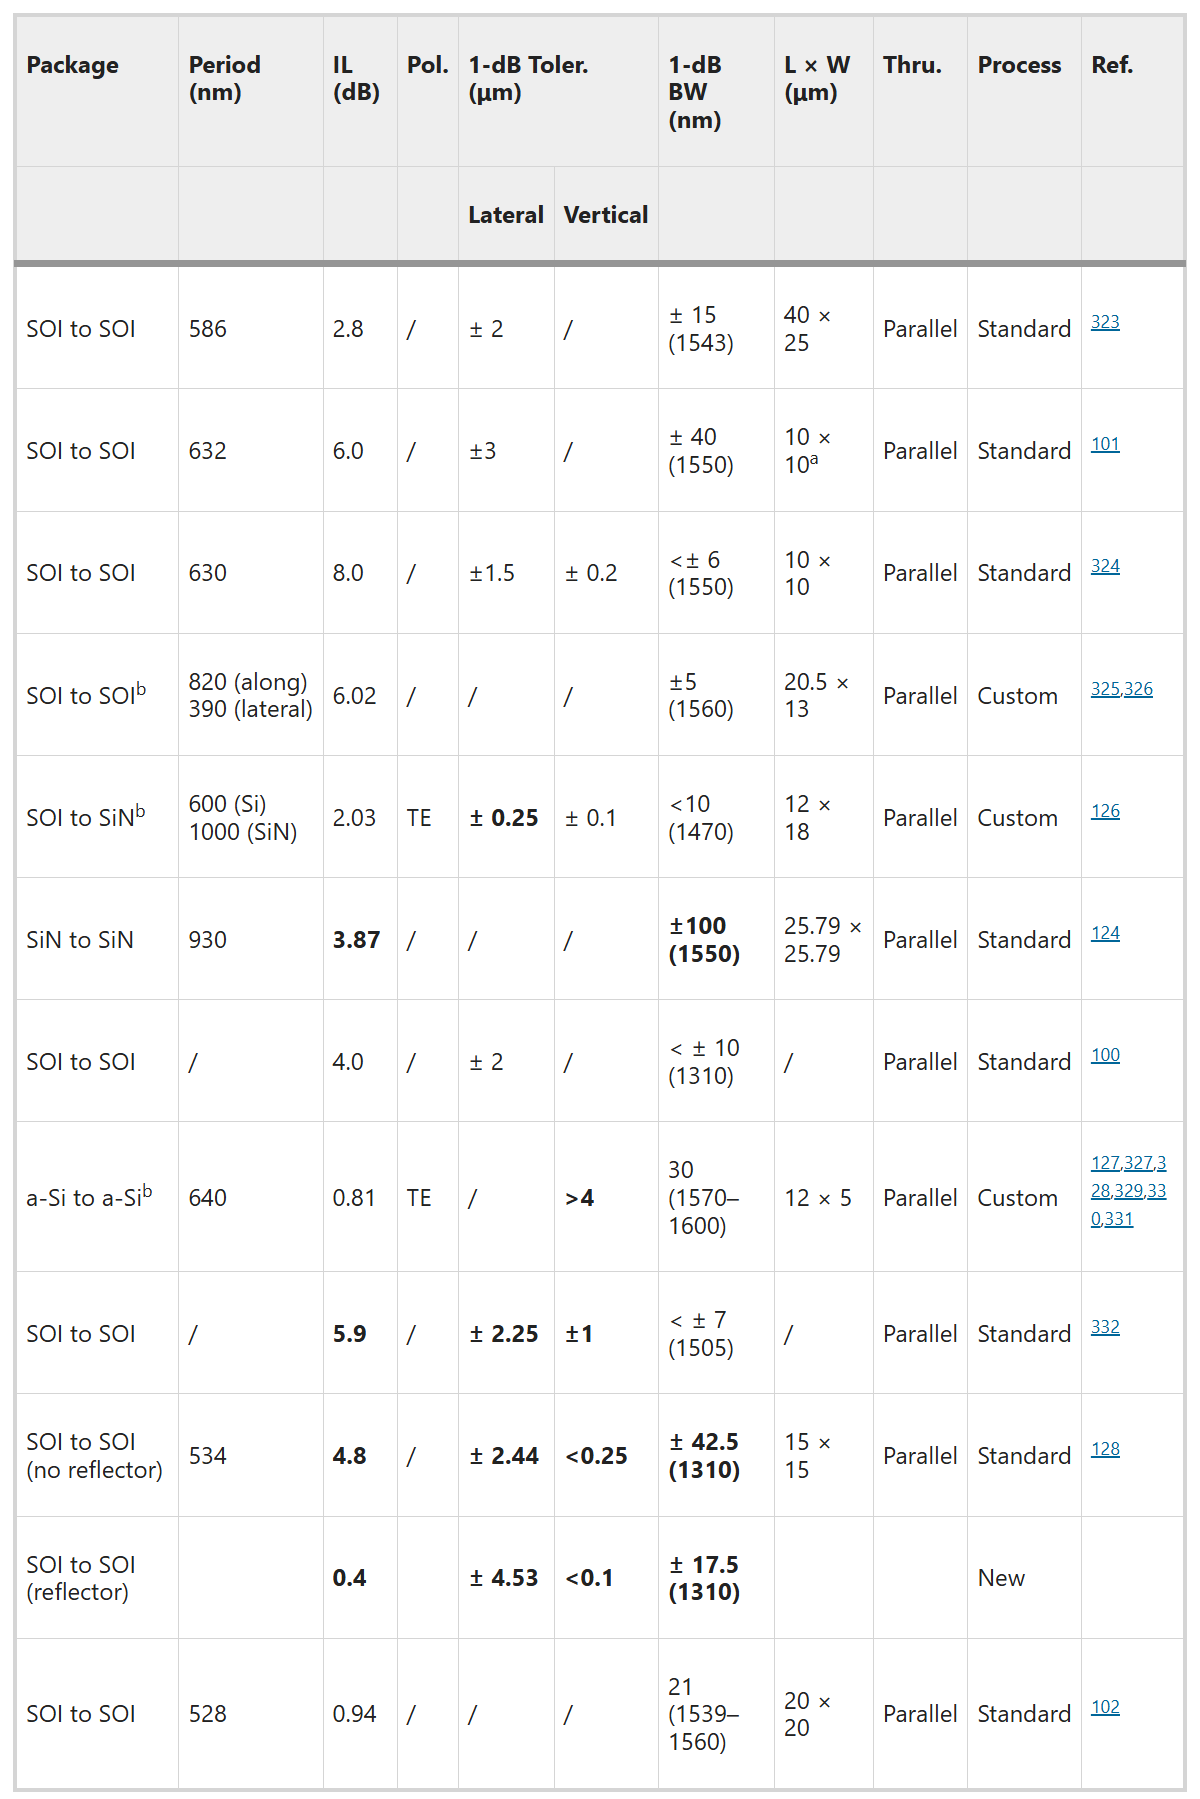This screenshot has width=1200, height=1799.
Task: Select the Vertical sub-header cell
Action: coord(605,215)
